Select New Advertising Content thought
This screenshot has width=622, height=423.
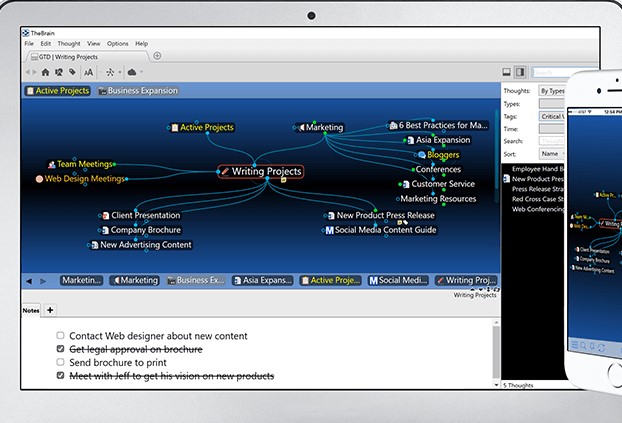[142, 245]
